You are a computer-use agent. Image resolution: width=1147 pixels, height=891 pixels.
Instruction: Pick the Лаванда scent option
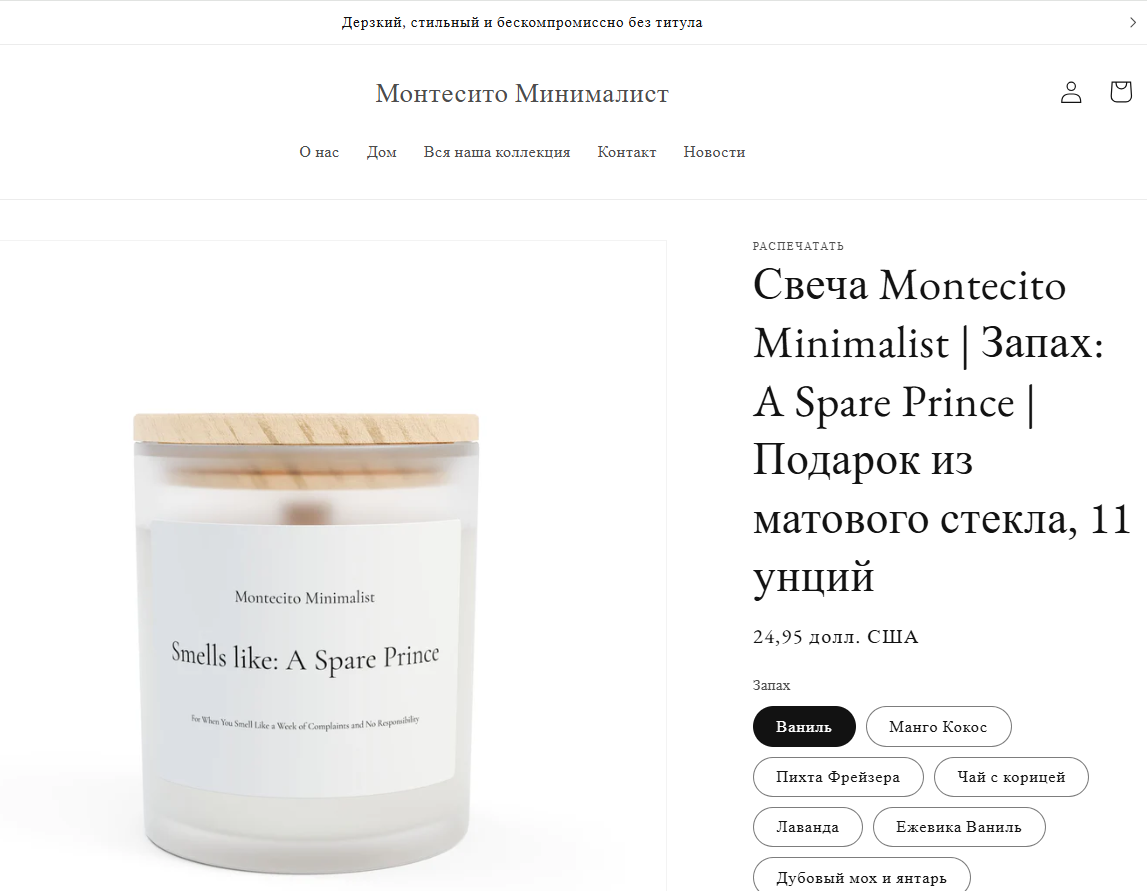(808, 827)
